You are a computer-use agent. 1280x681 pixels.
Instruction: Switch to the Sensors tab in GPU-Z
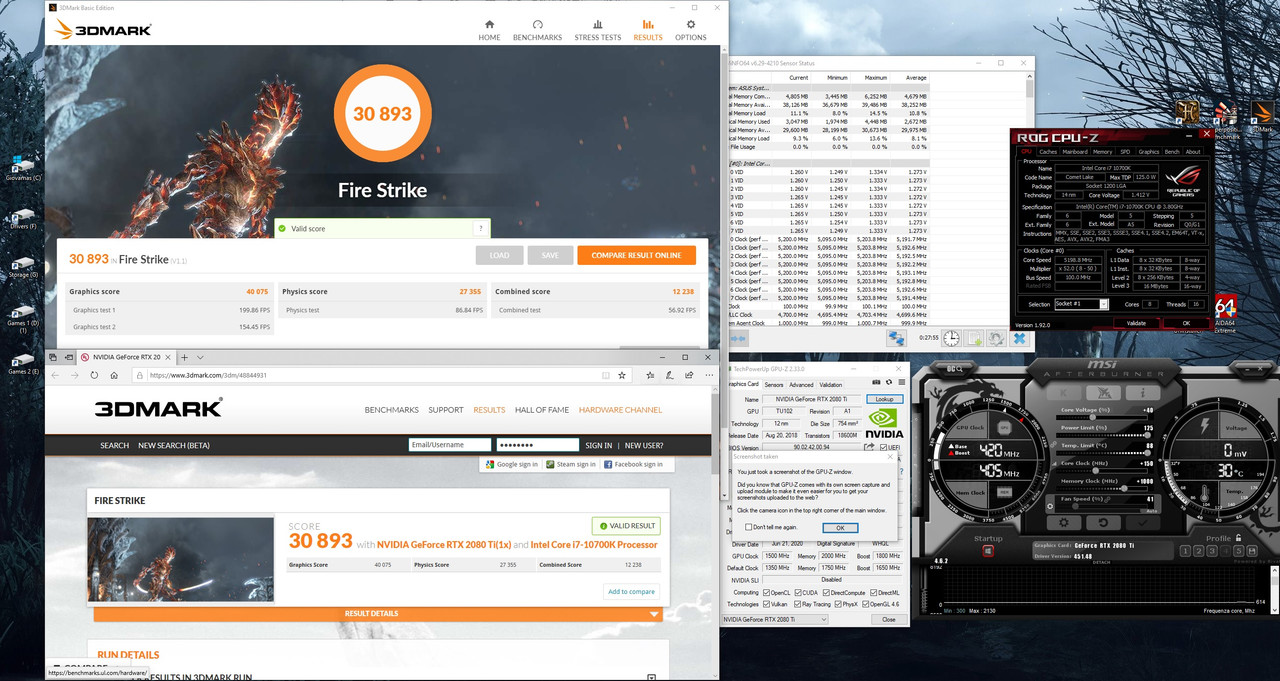pyautogui.click(x=774, y=384)
